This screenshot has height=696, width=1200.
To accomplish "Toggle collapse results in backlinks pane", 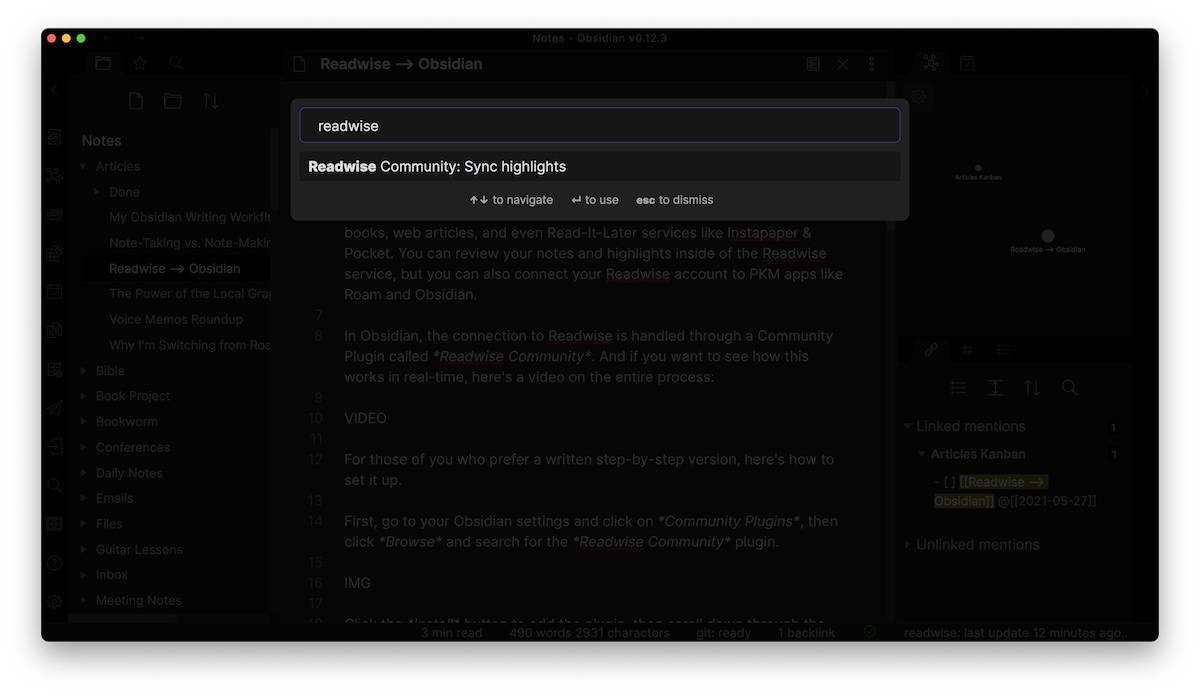I will pos(958,388).
